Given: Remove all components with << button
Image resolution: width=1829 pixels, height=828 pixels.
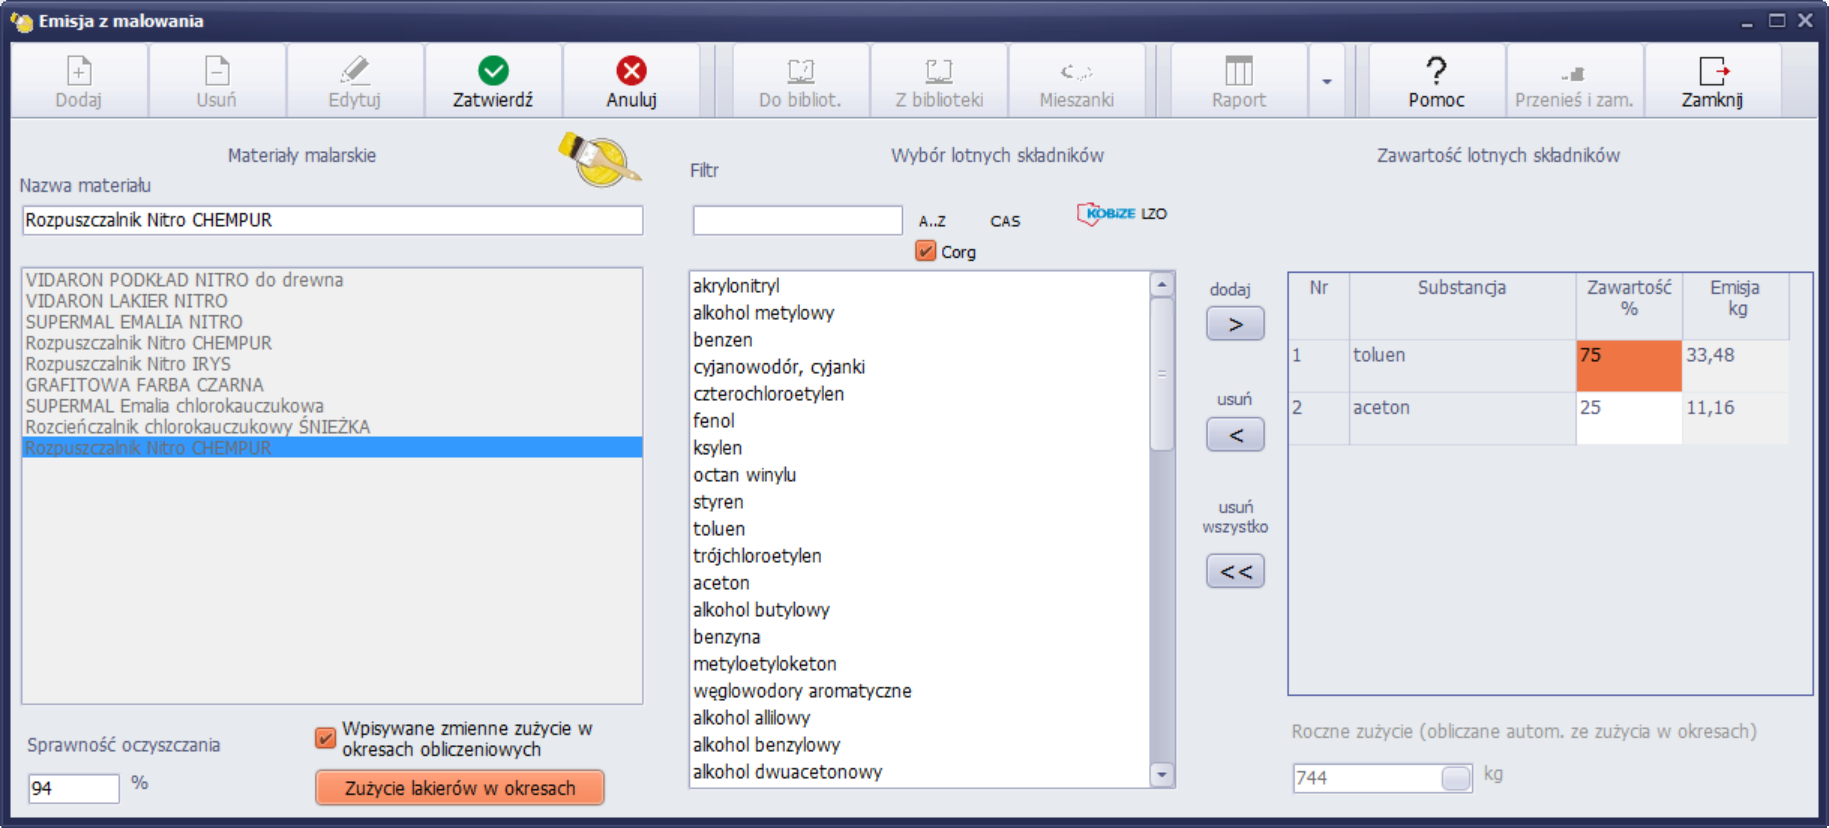Looking at the screenshot, I should (x=1235, y=572).
